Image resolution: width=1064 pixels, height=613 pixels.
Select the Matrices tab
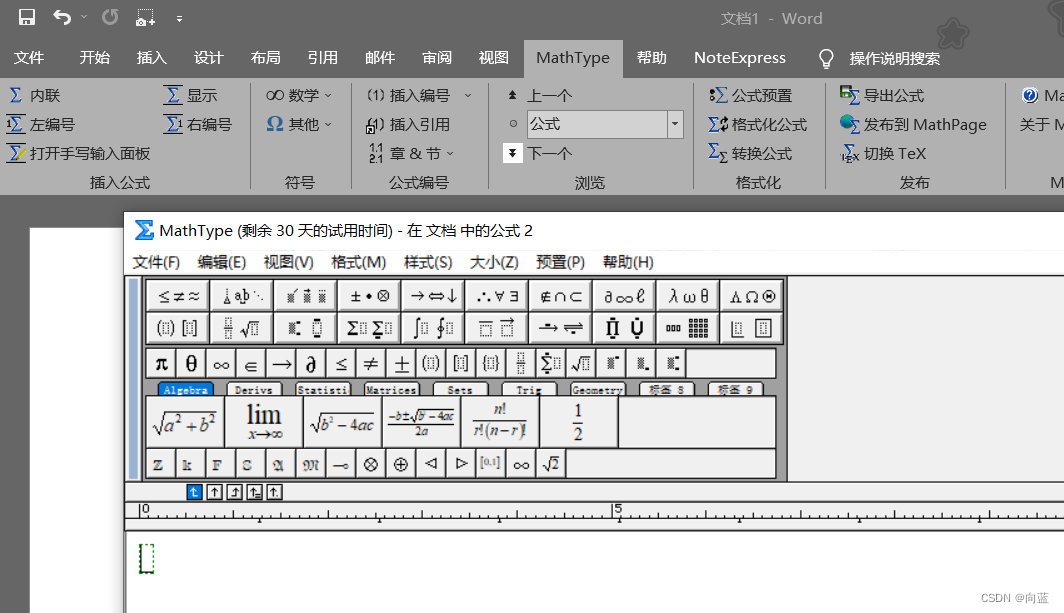391,390
